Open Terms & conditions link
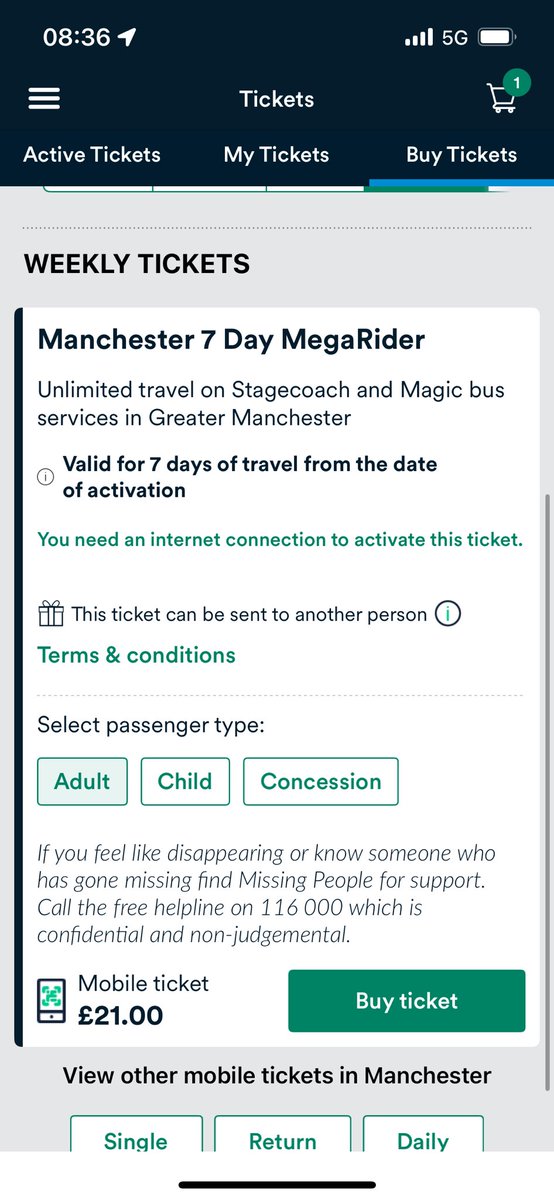 pos(136,655)
